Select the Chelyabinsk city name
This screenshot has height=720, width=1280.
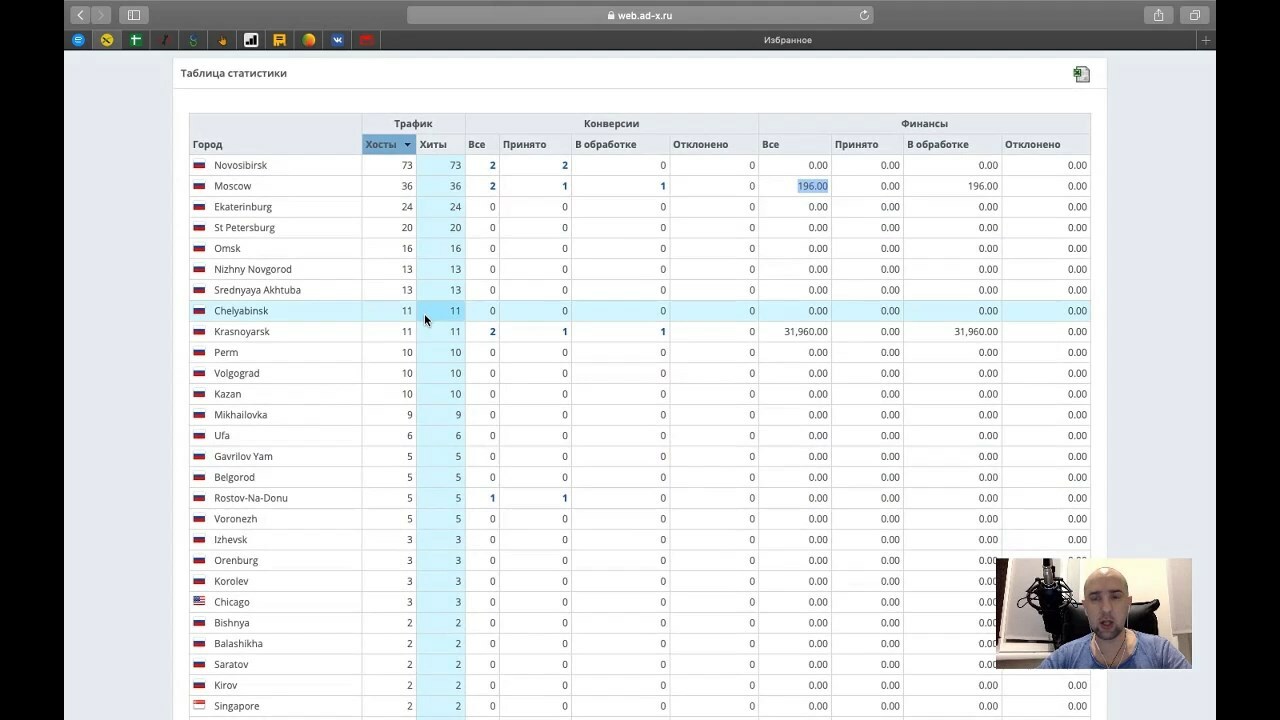tap(241, 311)
